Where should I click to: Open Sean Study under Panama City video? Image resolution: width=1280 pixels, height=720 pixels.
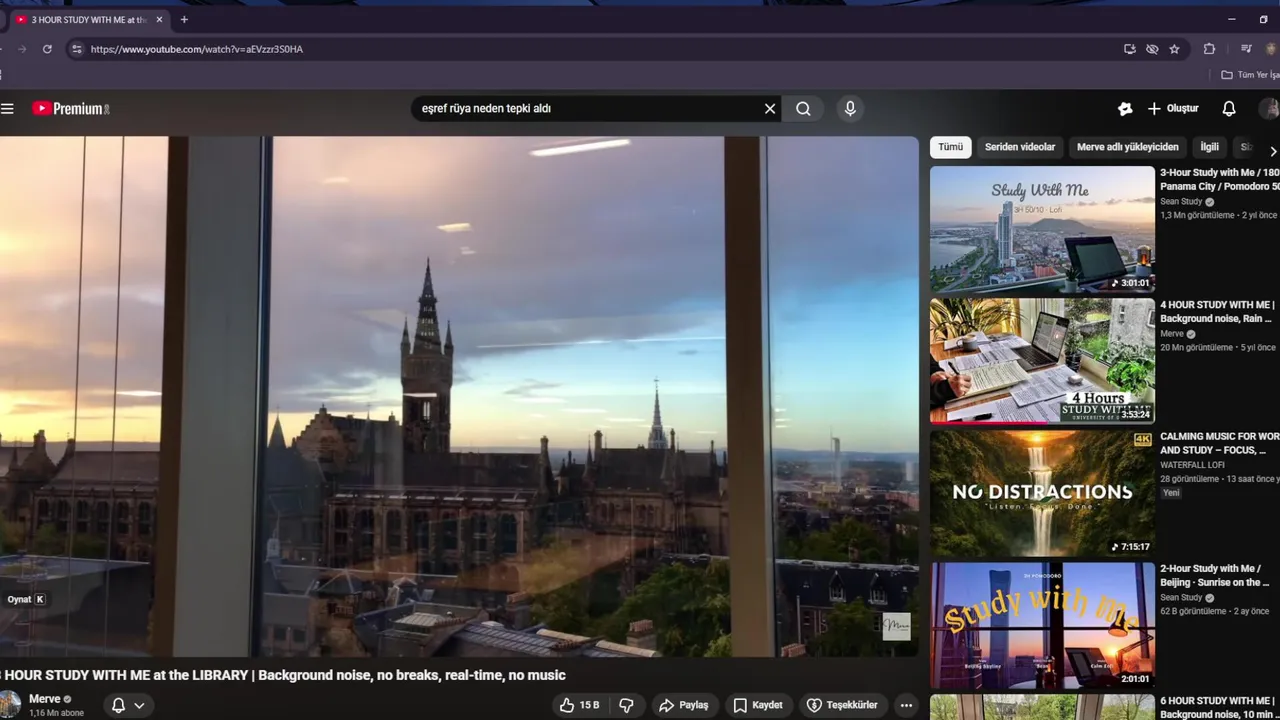coord(1181,201)
